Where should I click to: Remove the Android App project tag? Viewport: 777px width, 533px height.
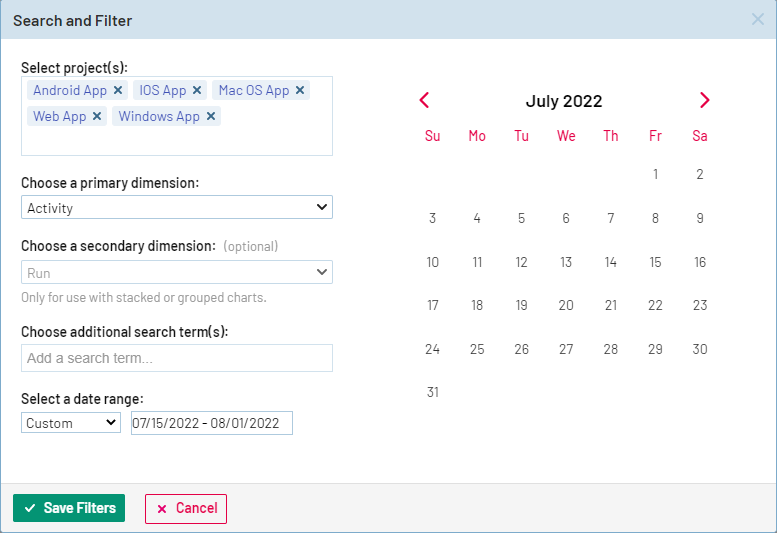pos(118,90)
